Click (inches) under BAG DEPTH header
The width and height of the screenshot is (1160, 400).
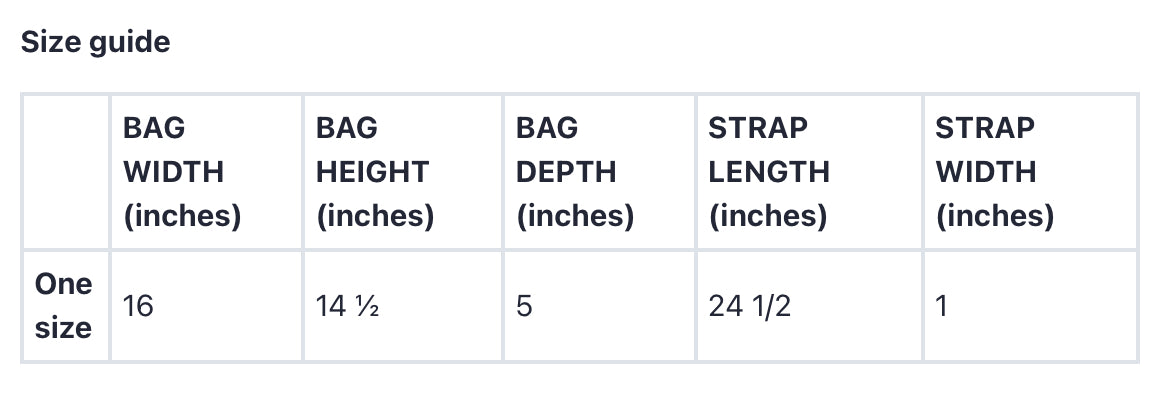[x=575, y=216]
